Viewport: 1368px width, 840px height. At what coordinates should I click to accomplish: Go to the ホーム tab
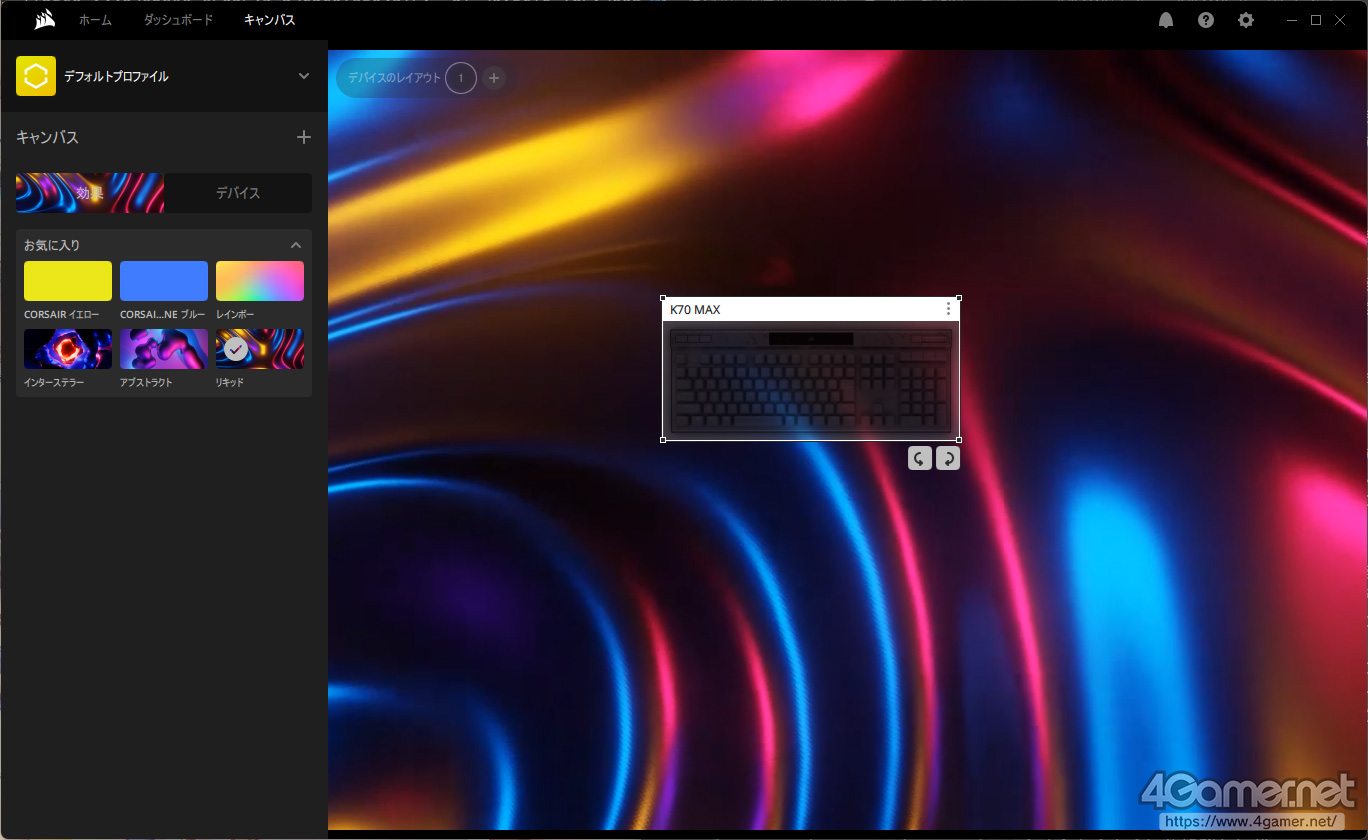pyautogui.click(x=95, y=20)
